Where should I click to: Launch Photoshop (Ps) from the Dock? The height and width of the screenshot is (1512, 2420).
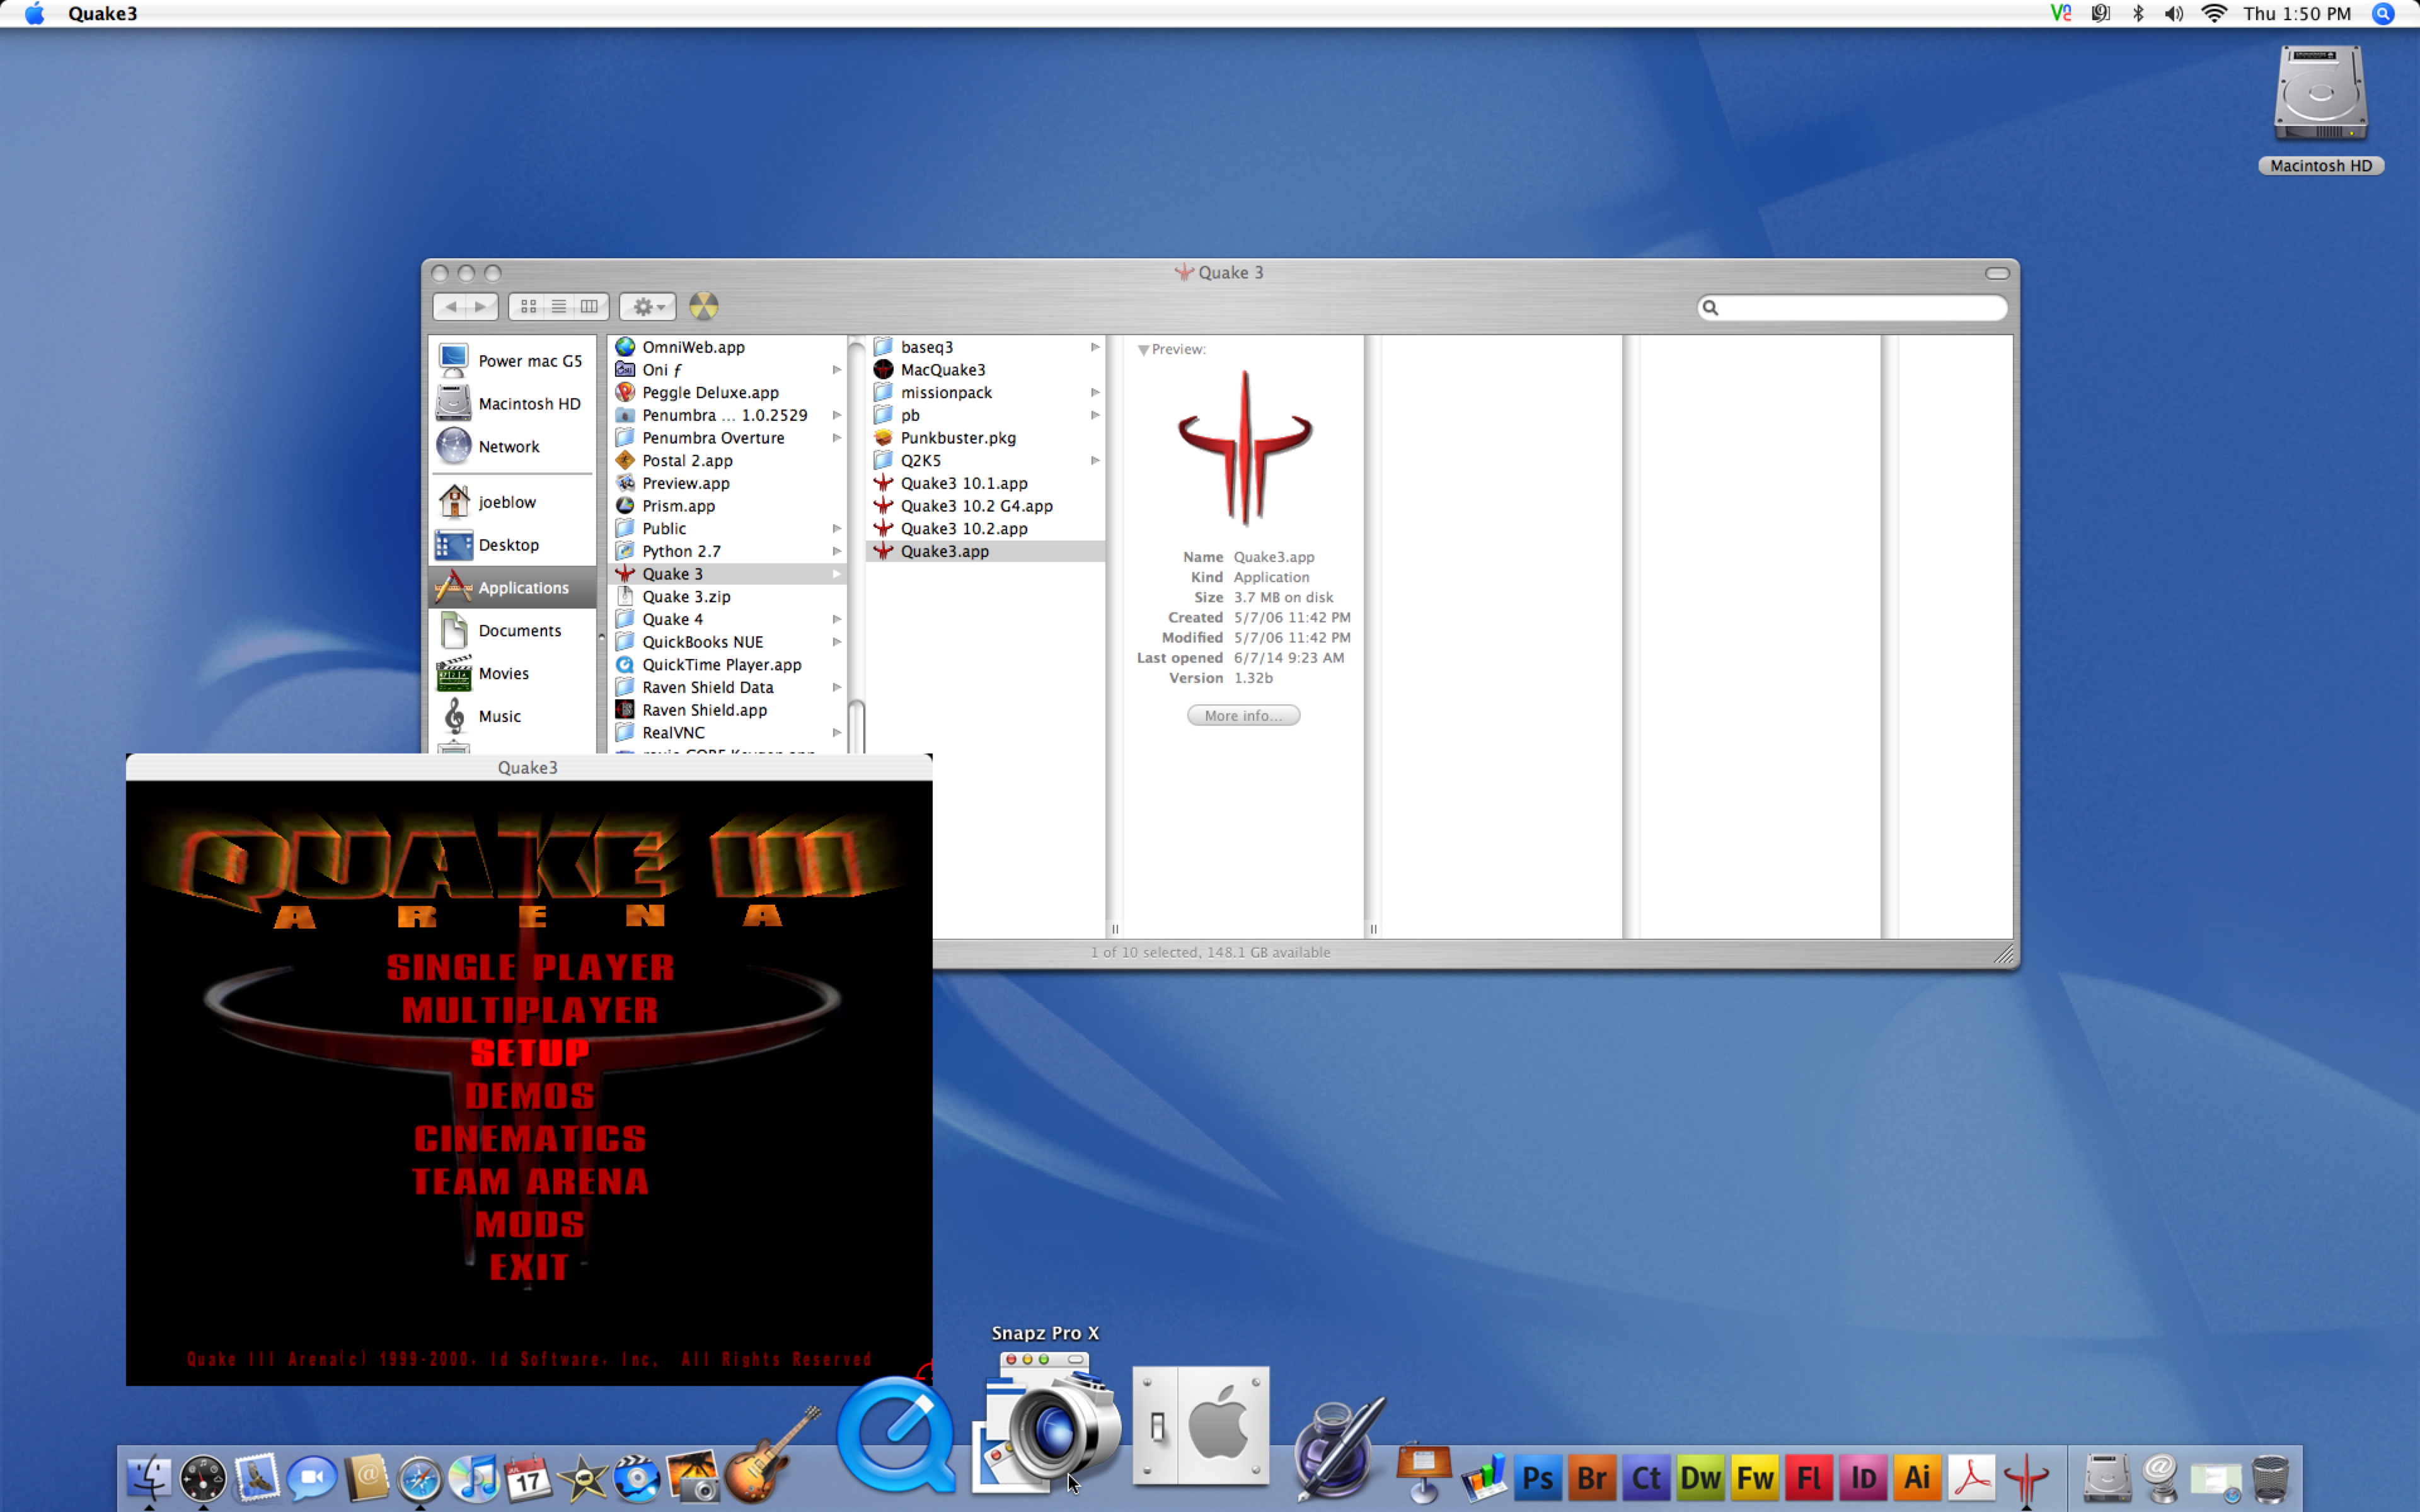pos(1538,1477)
